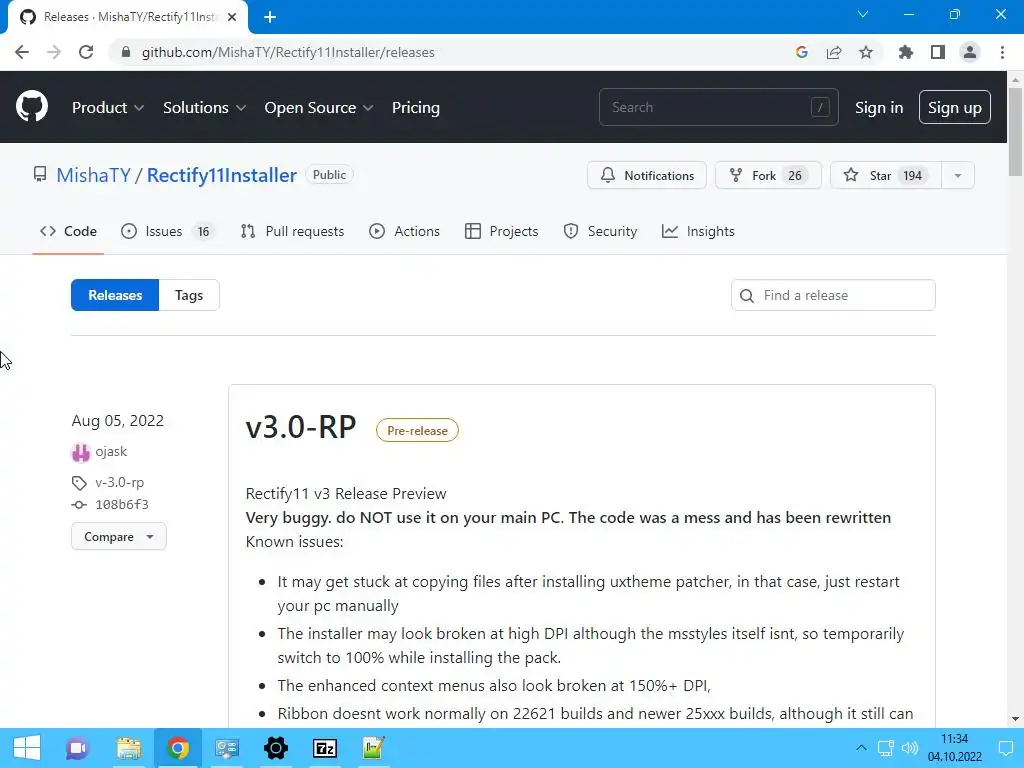
Task: Open the Security tab
Action: tap(600, 231)
